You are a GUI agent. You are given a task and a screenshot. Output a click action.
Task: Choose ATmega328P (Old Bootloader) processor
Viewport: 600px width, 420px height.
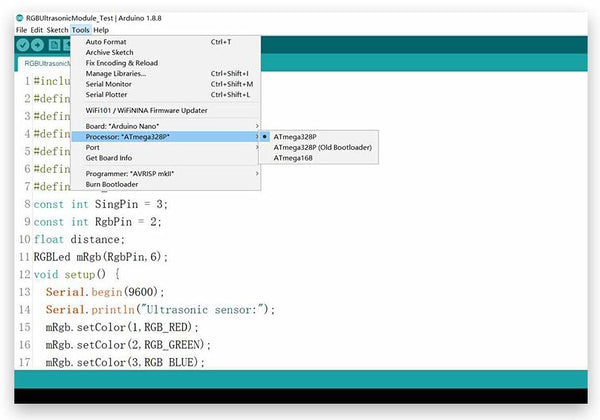coord(321,147)
